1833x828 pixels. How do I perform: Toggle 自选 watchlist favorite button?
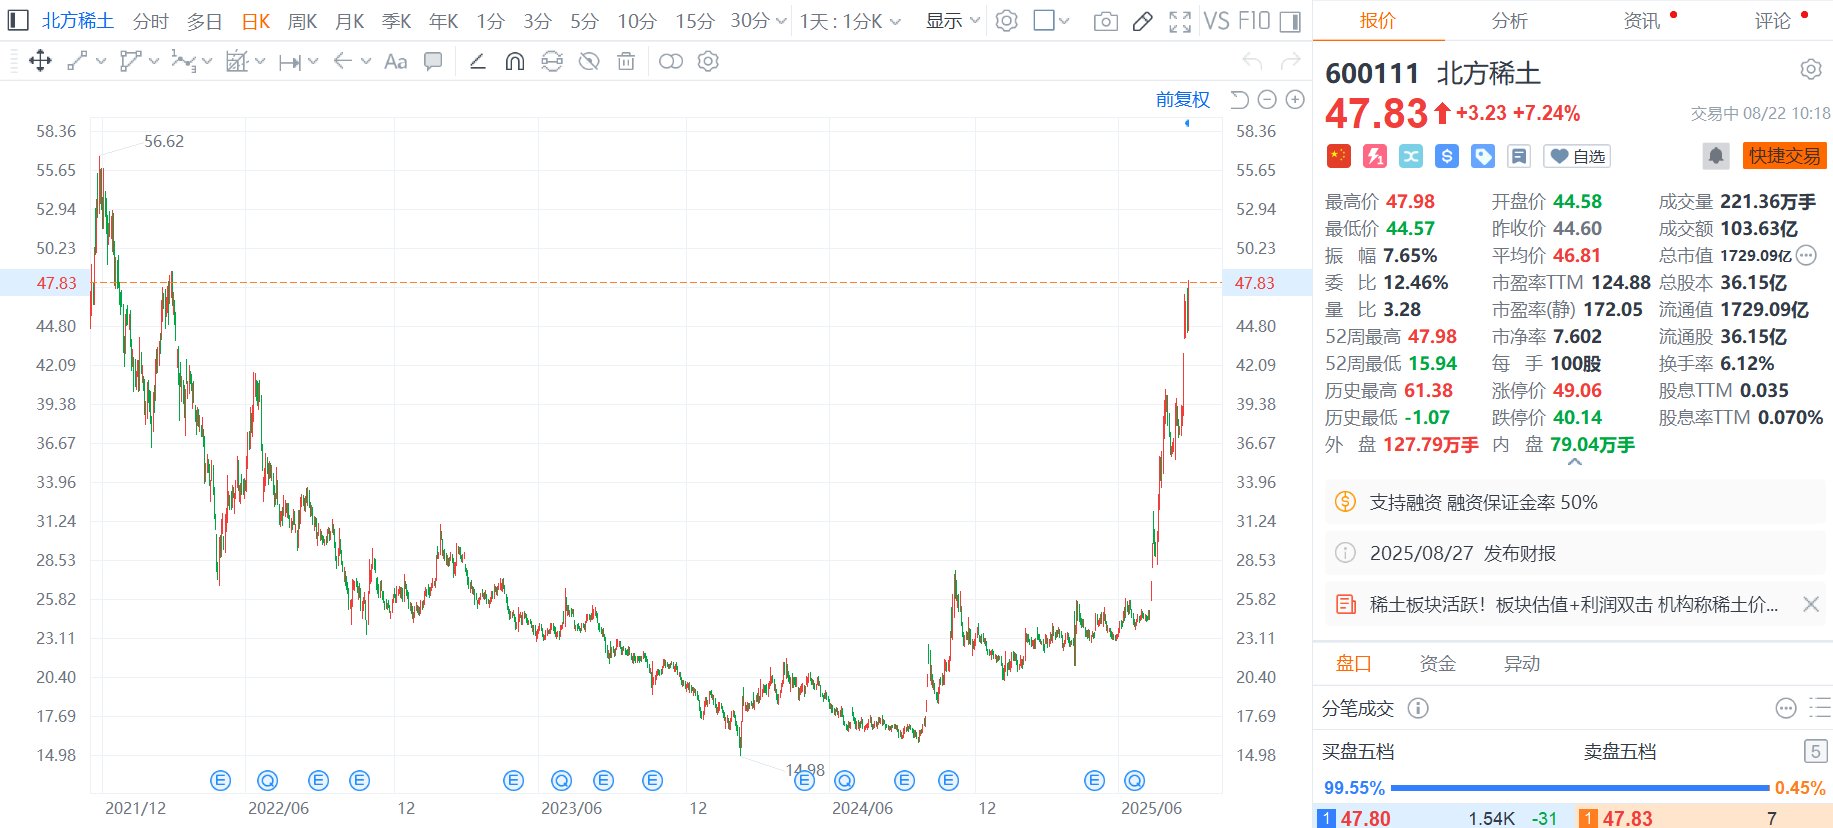[x=1577, y=156]
